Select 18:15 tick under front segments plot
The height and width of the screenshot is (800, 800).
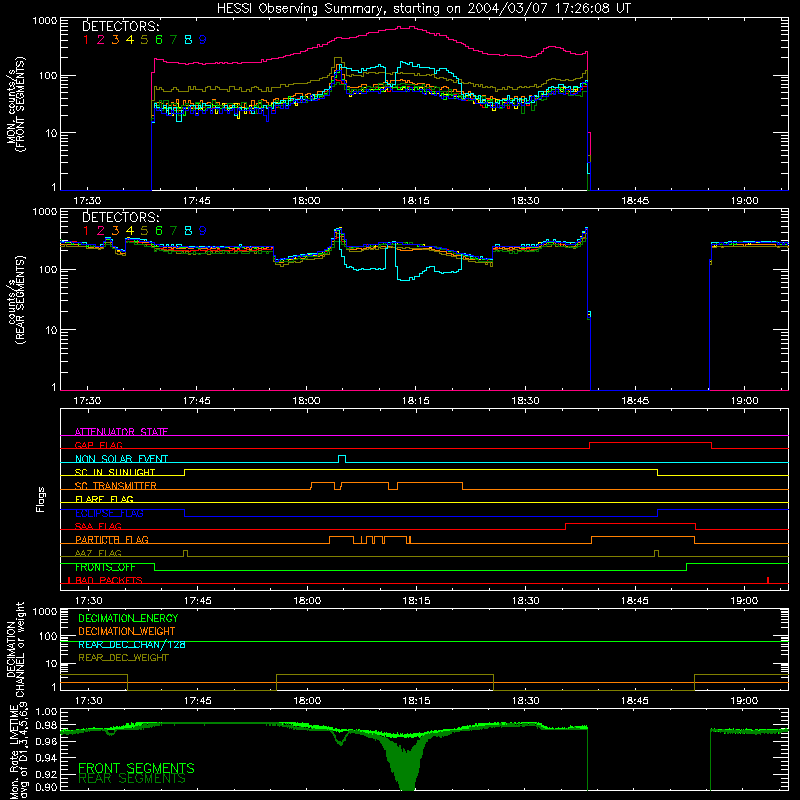pyautogui.click(x=415, y=201)
